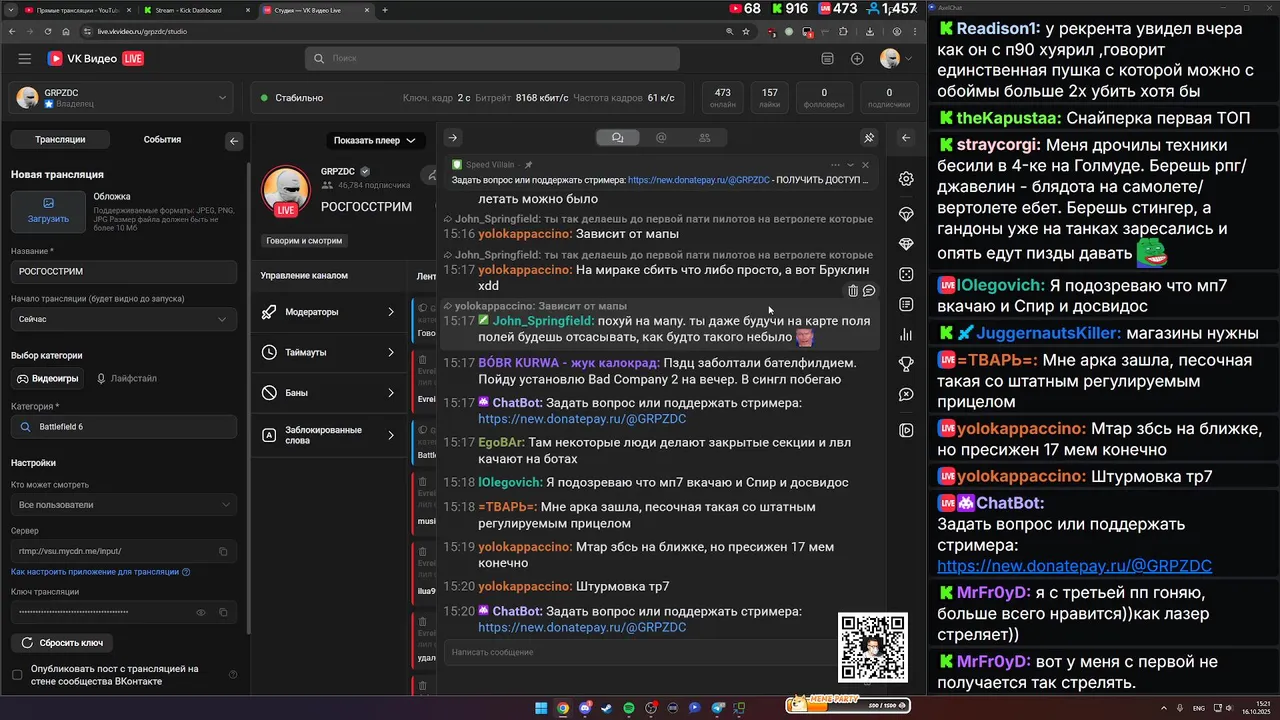Switch to the События tab
The width and height of the screenshot is (1280, 720).
tap(162, 140)
